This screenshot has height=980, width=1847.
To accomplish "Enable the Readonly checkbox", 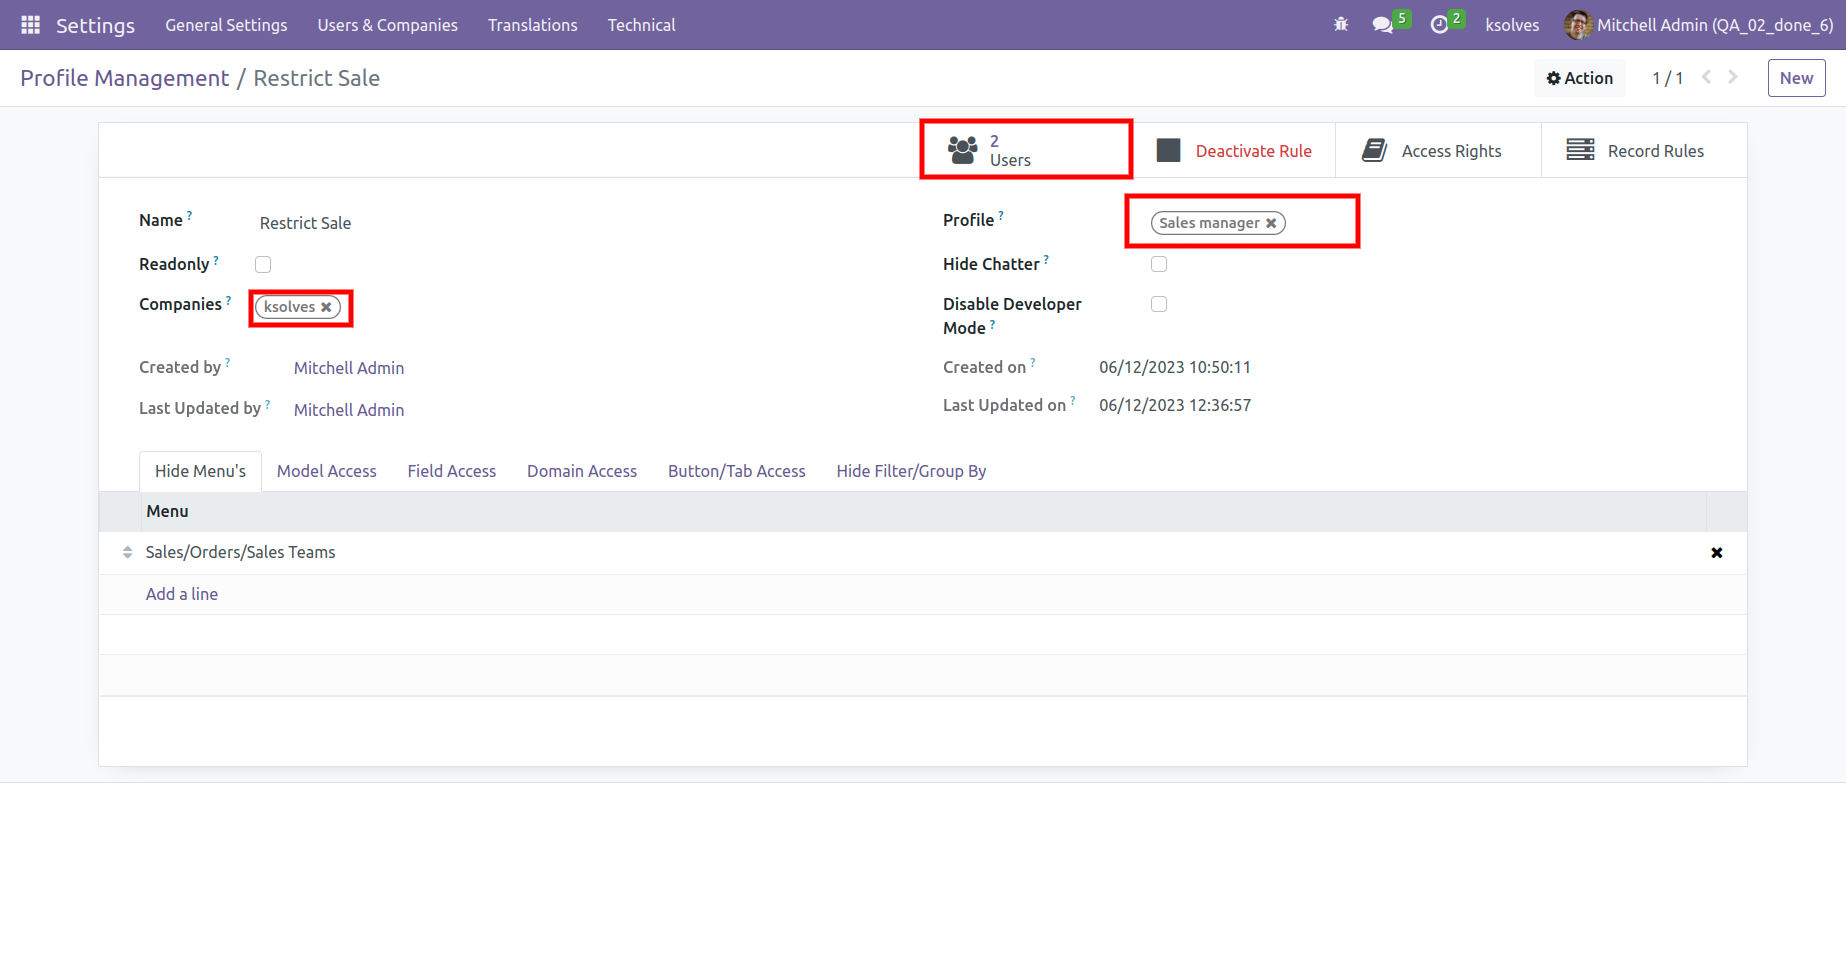I will (263, 265).
